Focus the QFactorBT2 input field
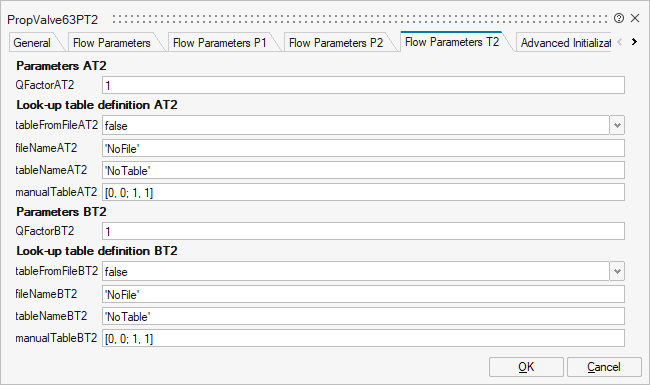This screenshot has height=385, width=650. [x=363, y=231]
